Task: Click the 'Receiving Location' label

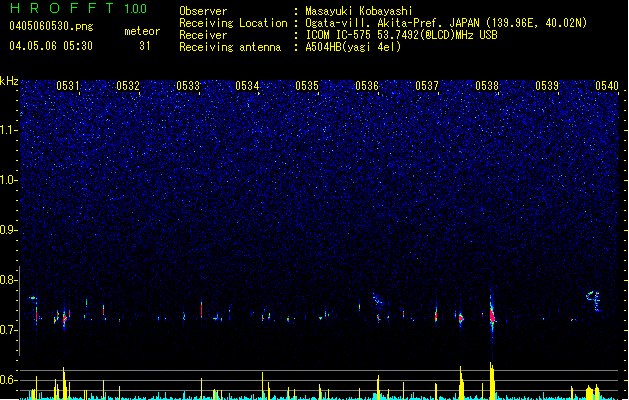Action: [x=233, y=23]
